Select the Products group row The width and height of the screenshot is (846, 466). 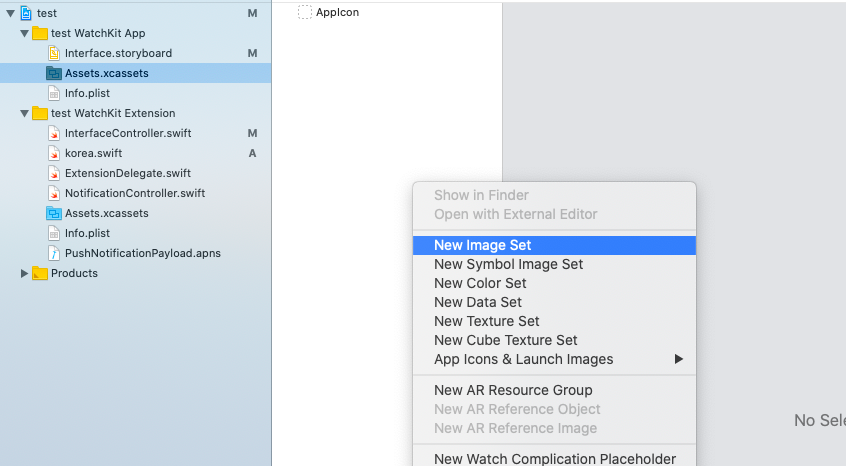tap(135, 273)
